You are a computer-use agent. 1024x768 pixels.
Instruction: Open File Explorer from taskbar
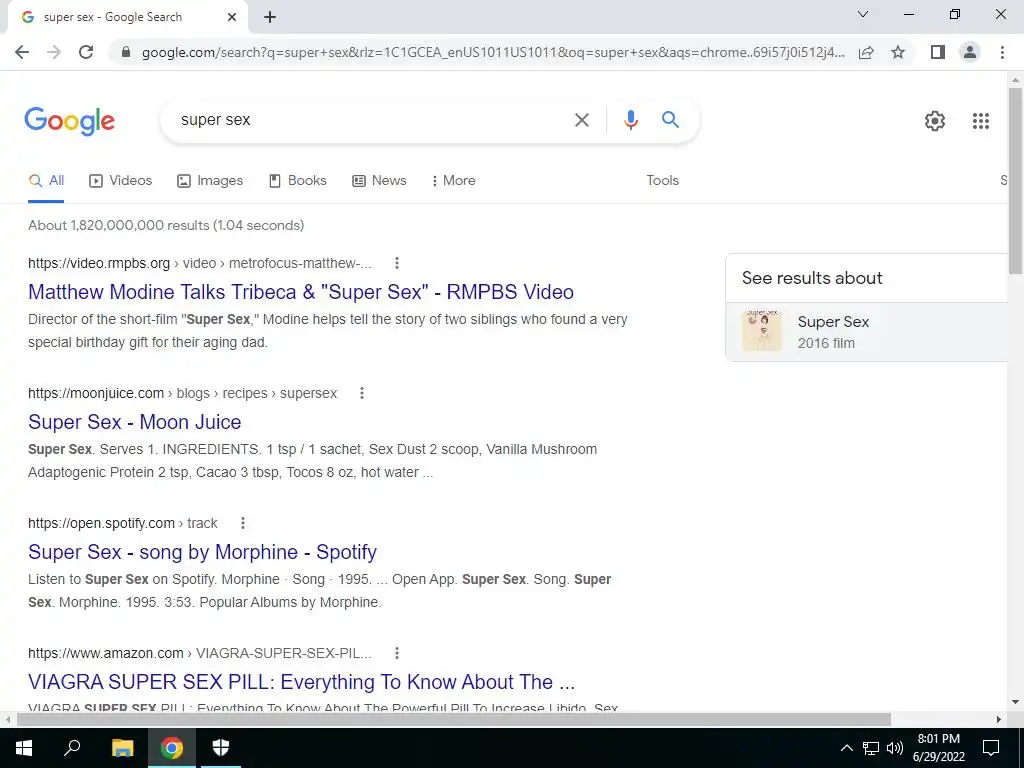[122, 748]
